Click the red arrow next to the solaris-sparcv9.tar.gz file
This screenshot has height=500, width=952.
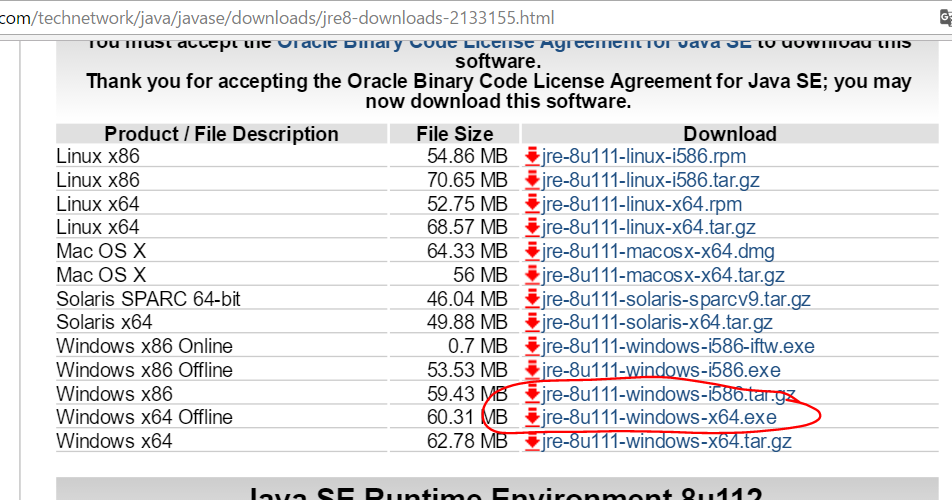532,299
